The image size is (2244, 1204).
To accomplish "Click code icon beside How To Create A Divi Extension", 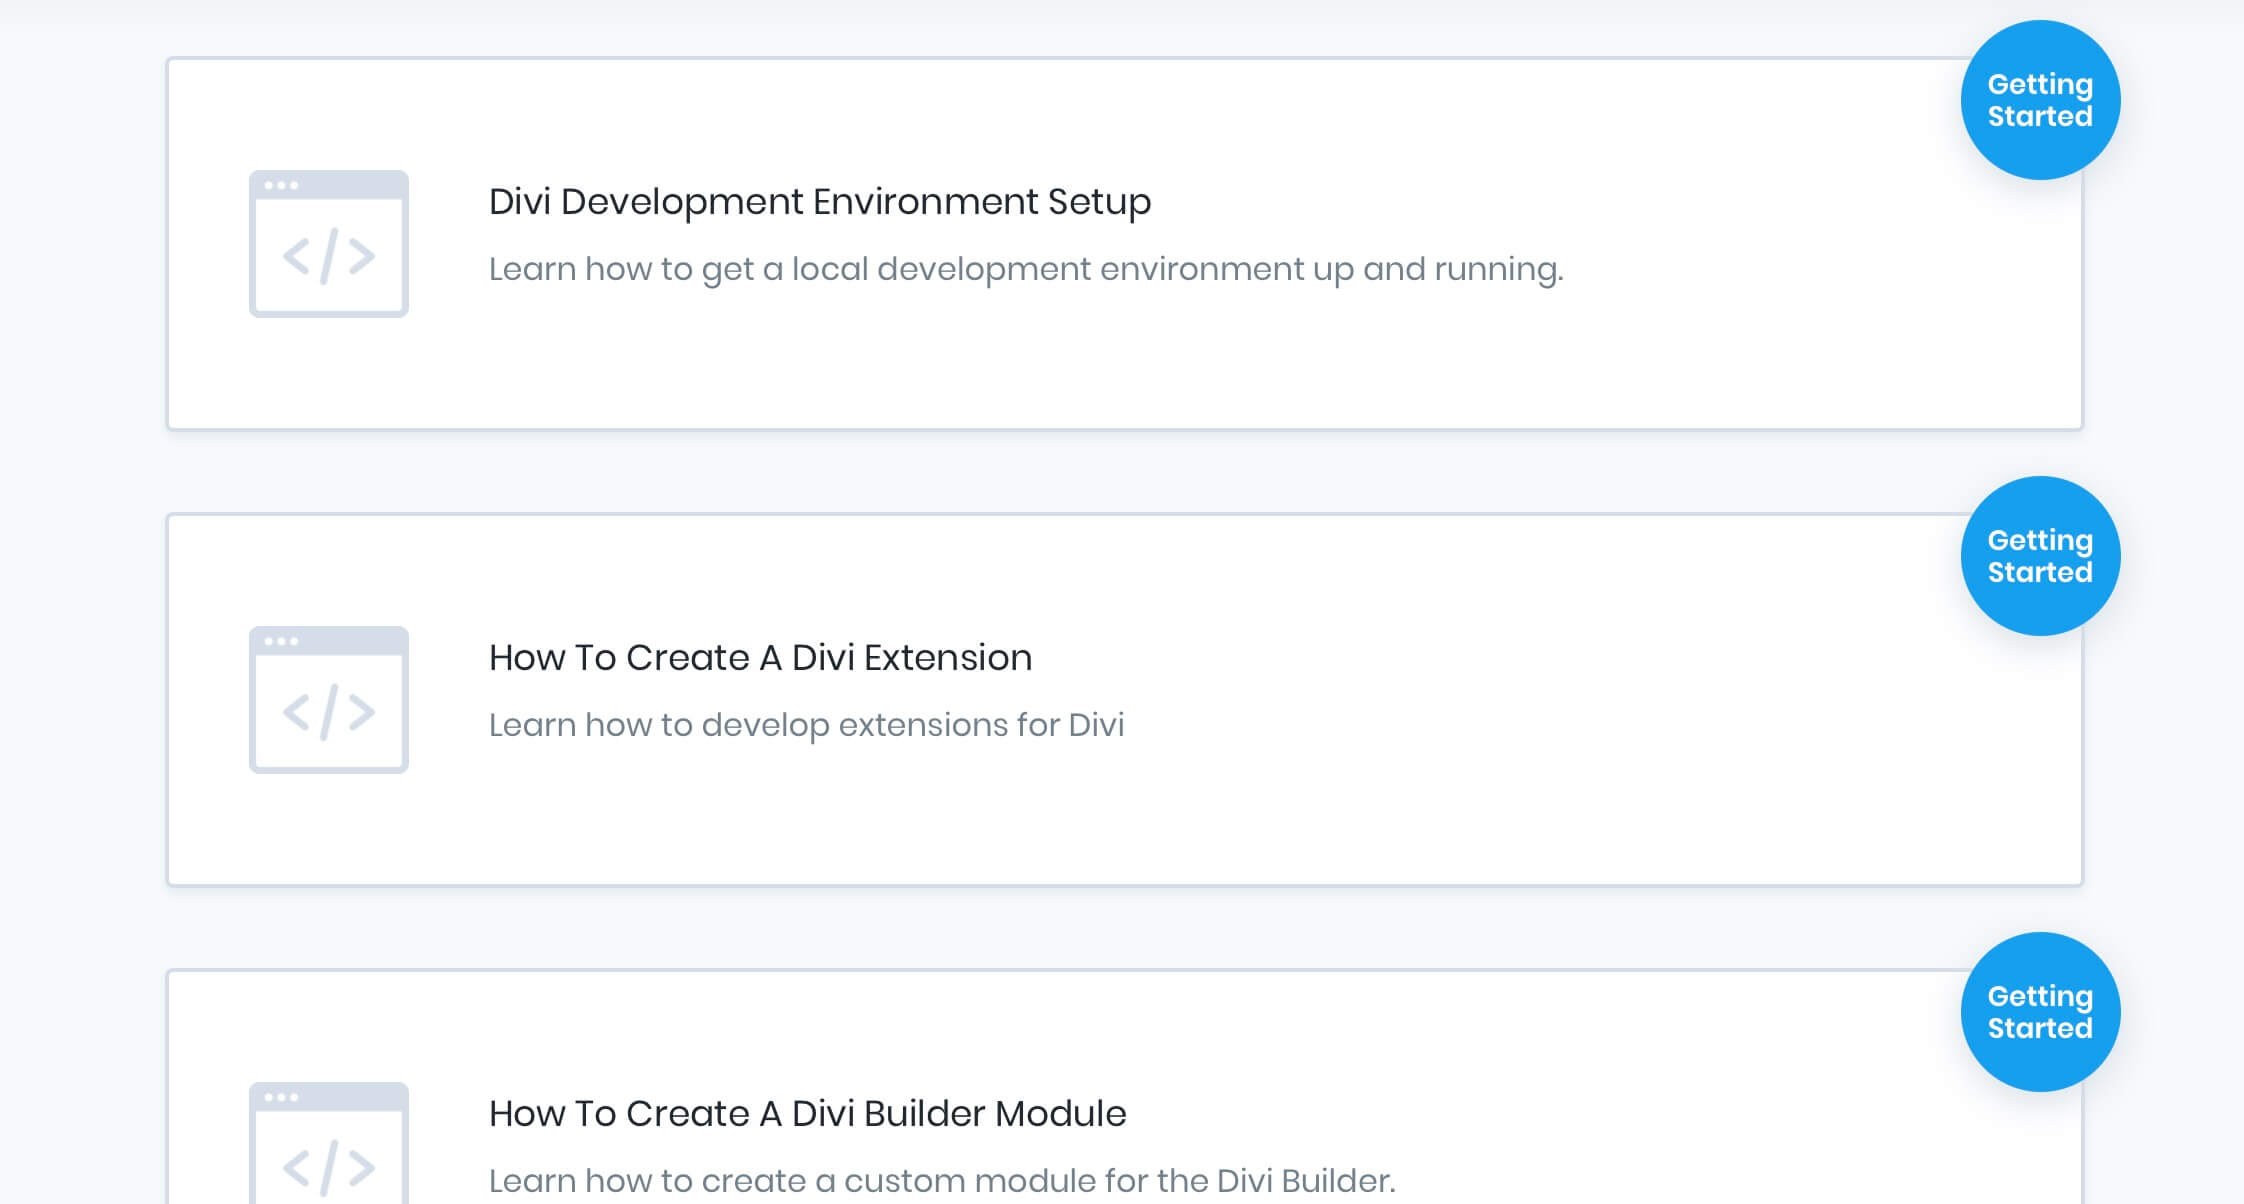I will 329,700.
